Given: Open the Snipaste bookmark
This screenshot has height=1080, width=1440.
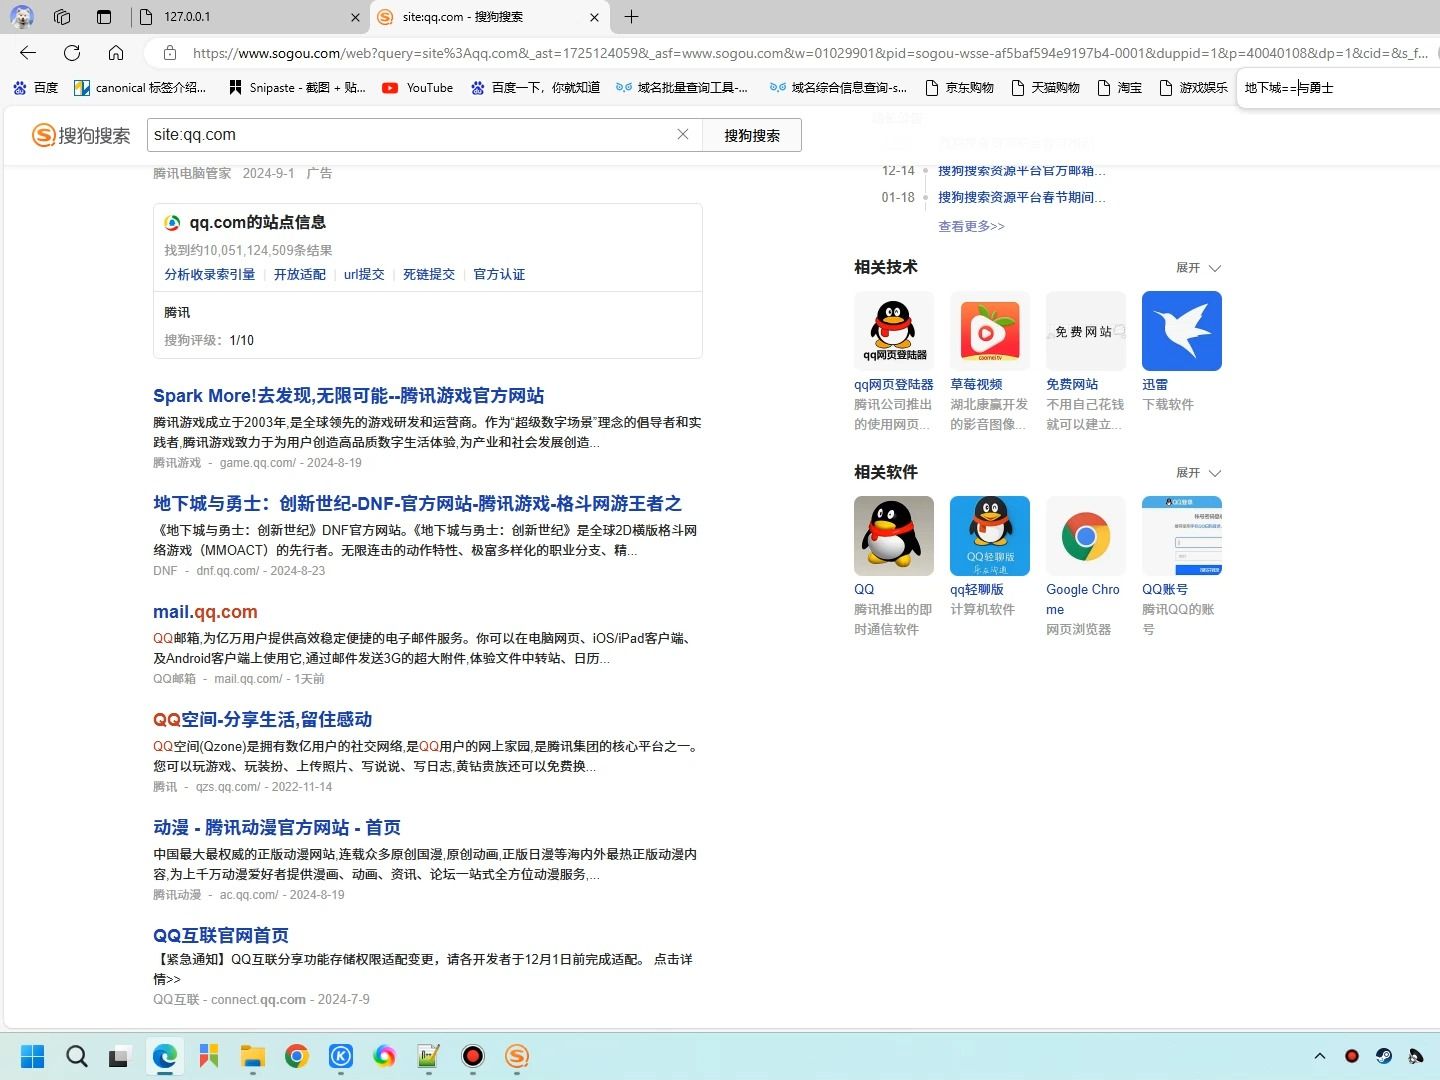Looking at the screenshot, I should (x=297, y=88).
